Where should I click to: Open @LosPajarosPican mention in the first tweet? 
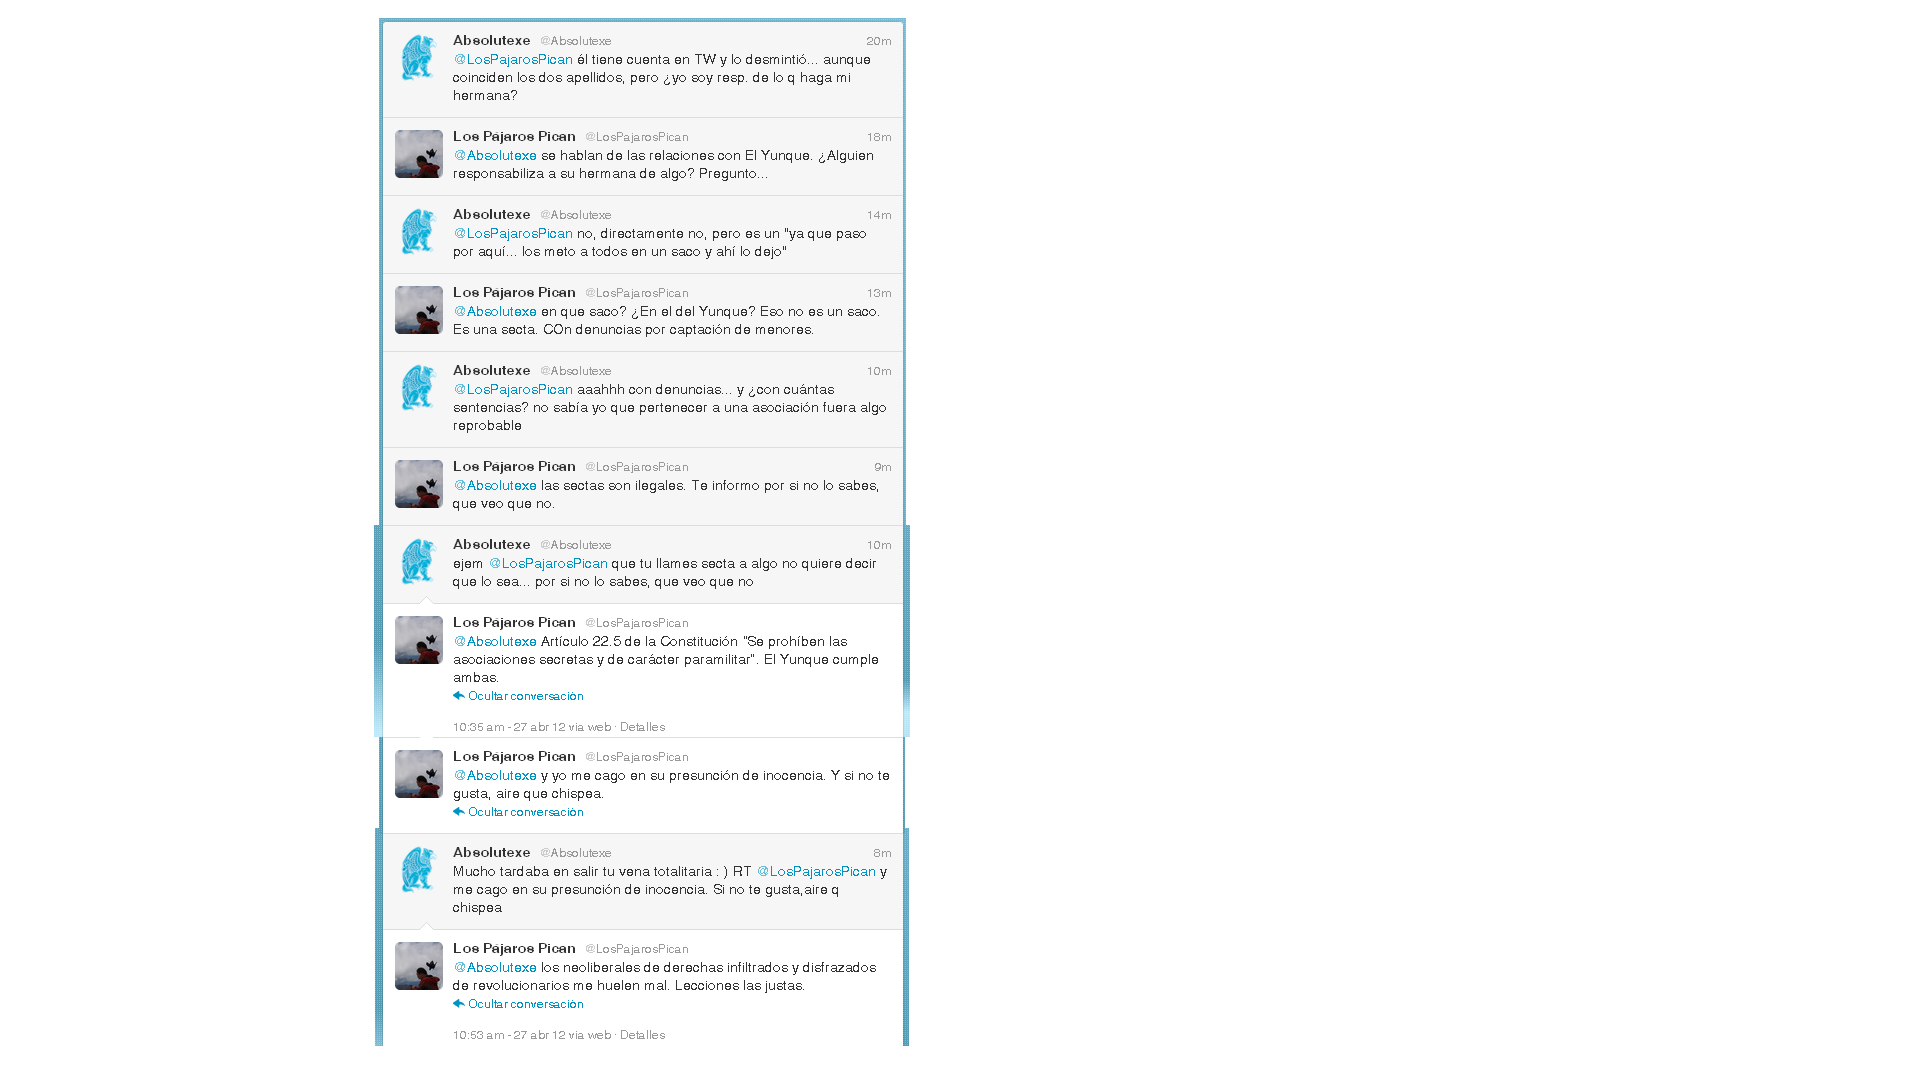513,60
